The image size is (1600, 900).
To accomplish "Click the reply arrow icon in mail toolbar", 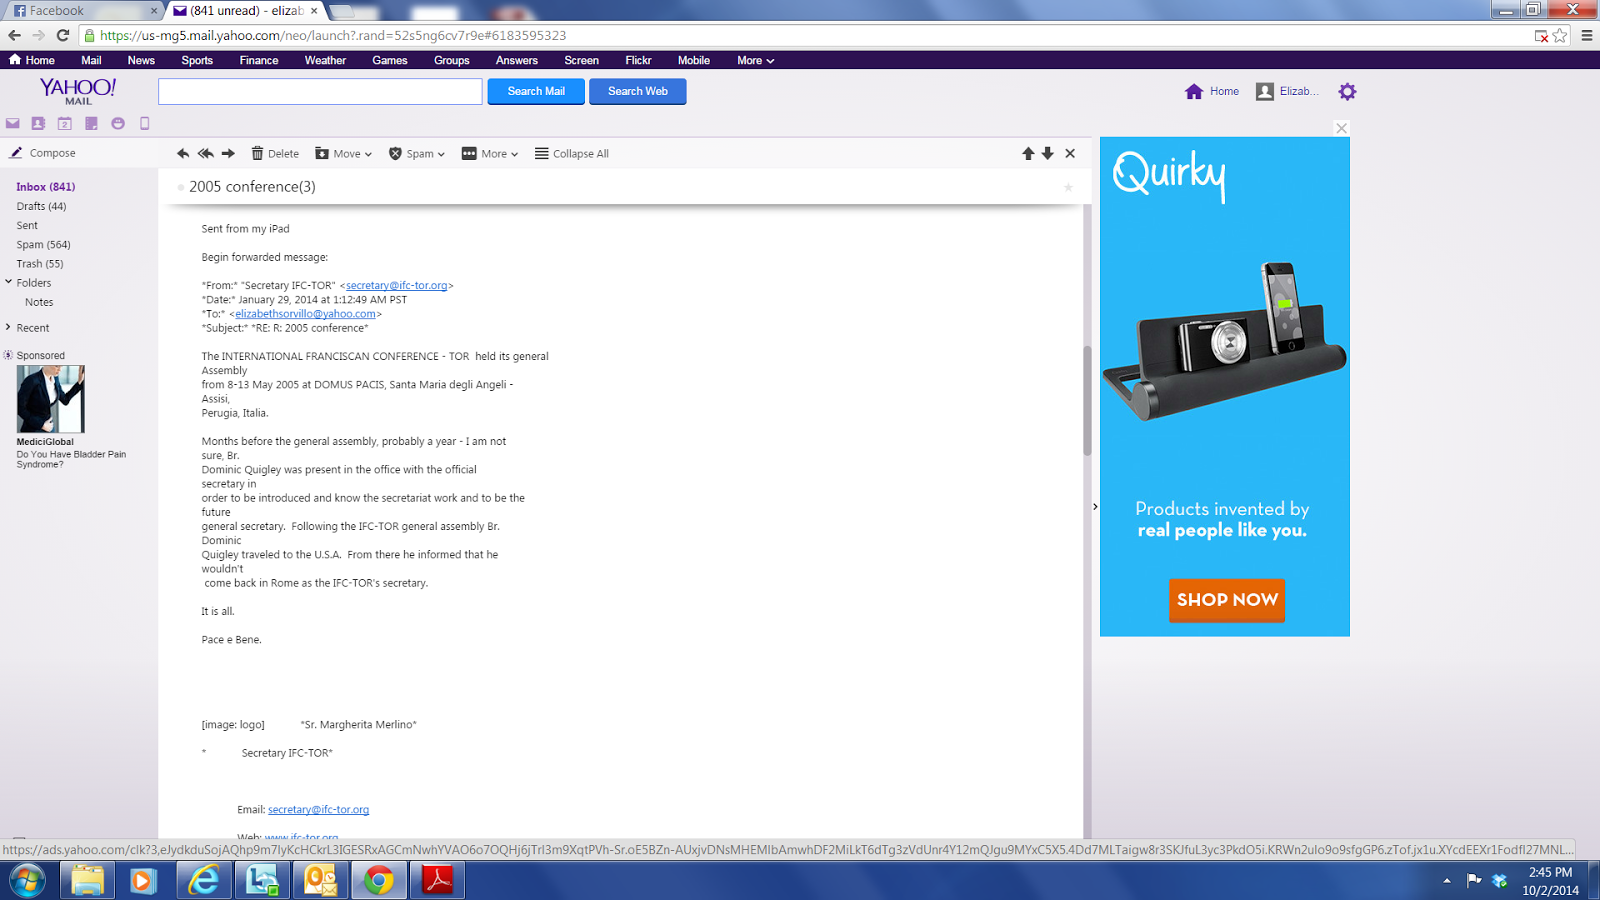I will (x=183, y=153).
